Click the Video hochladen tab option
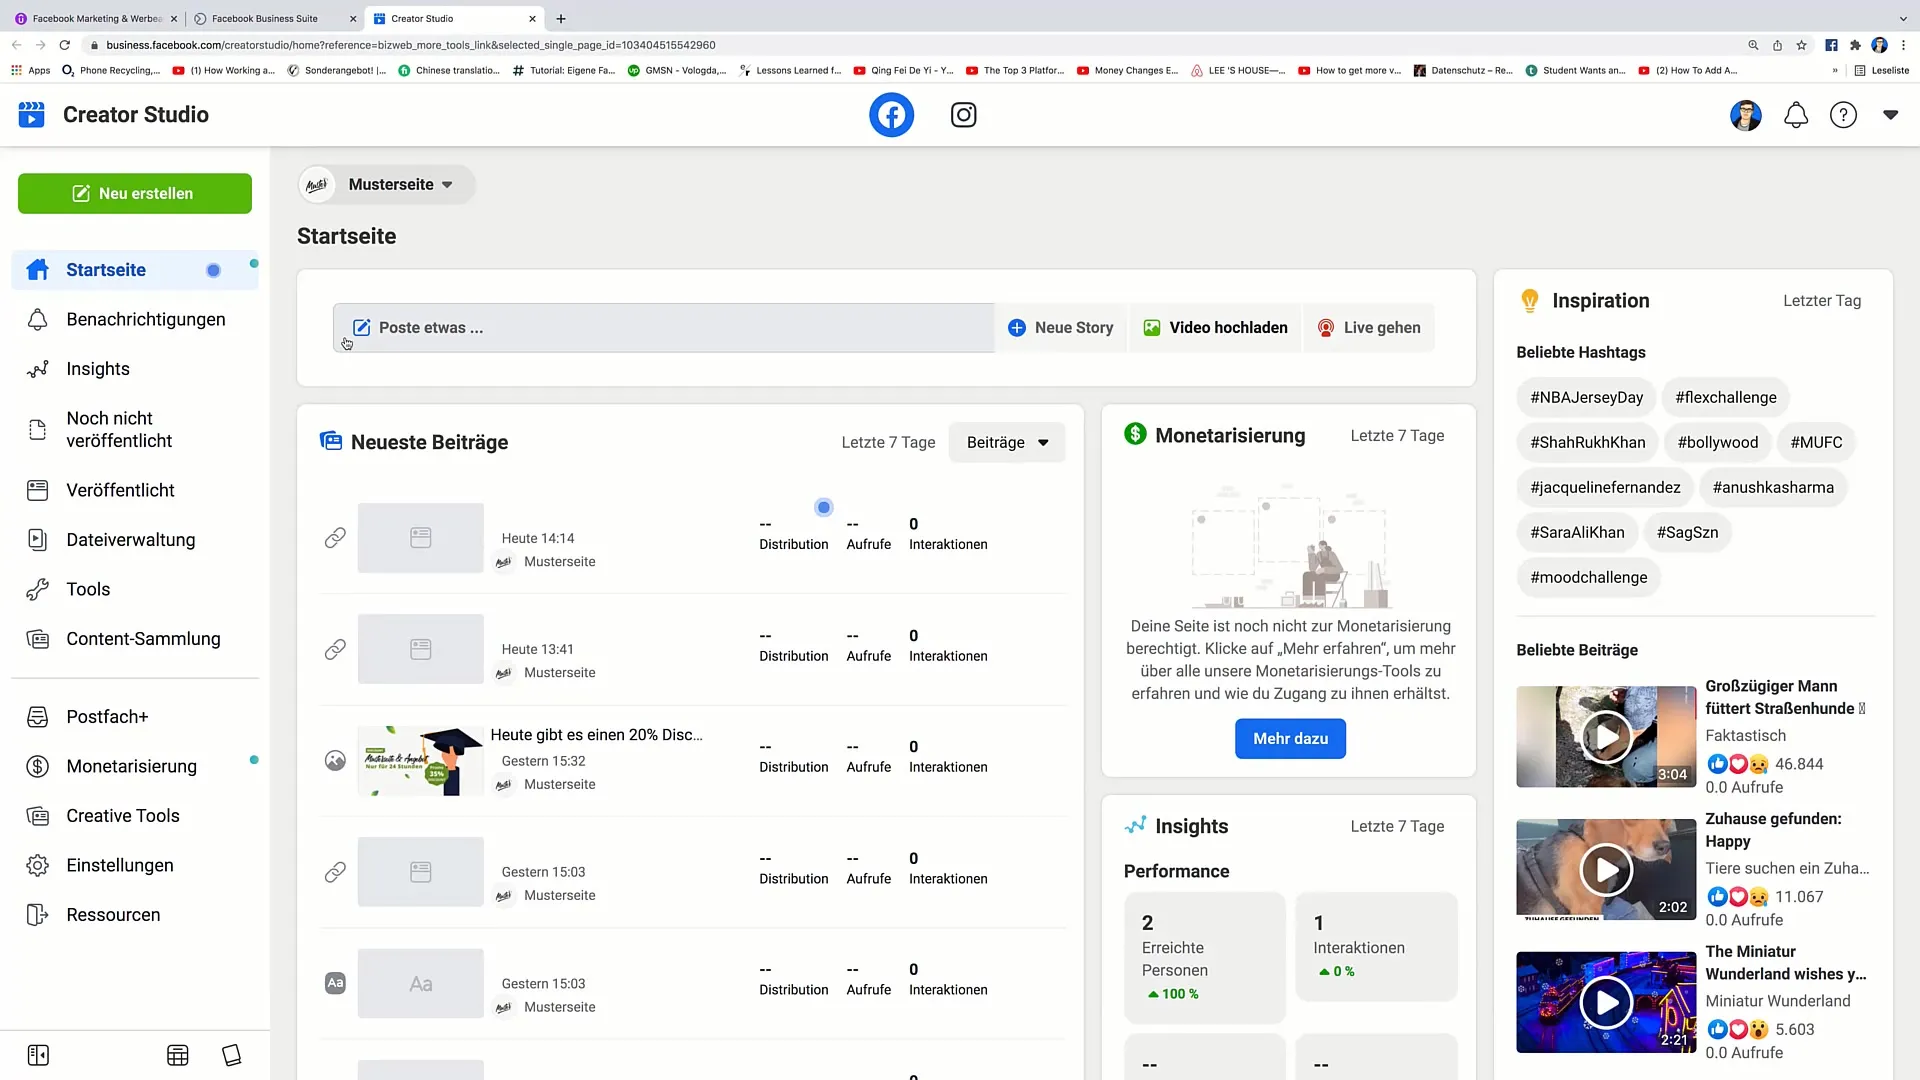Screen dimensions: 1920x1080 (1215, 327)
